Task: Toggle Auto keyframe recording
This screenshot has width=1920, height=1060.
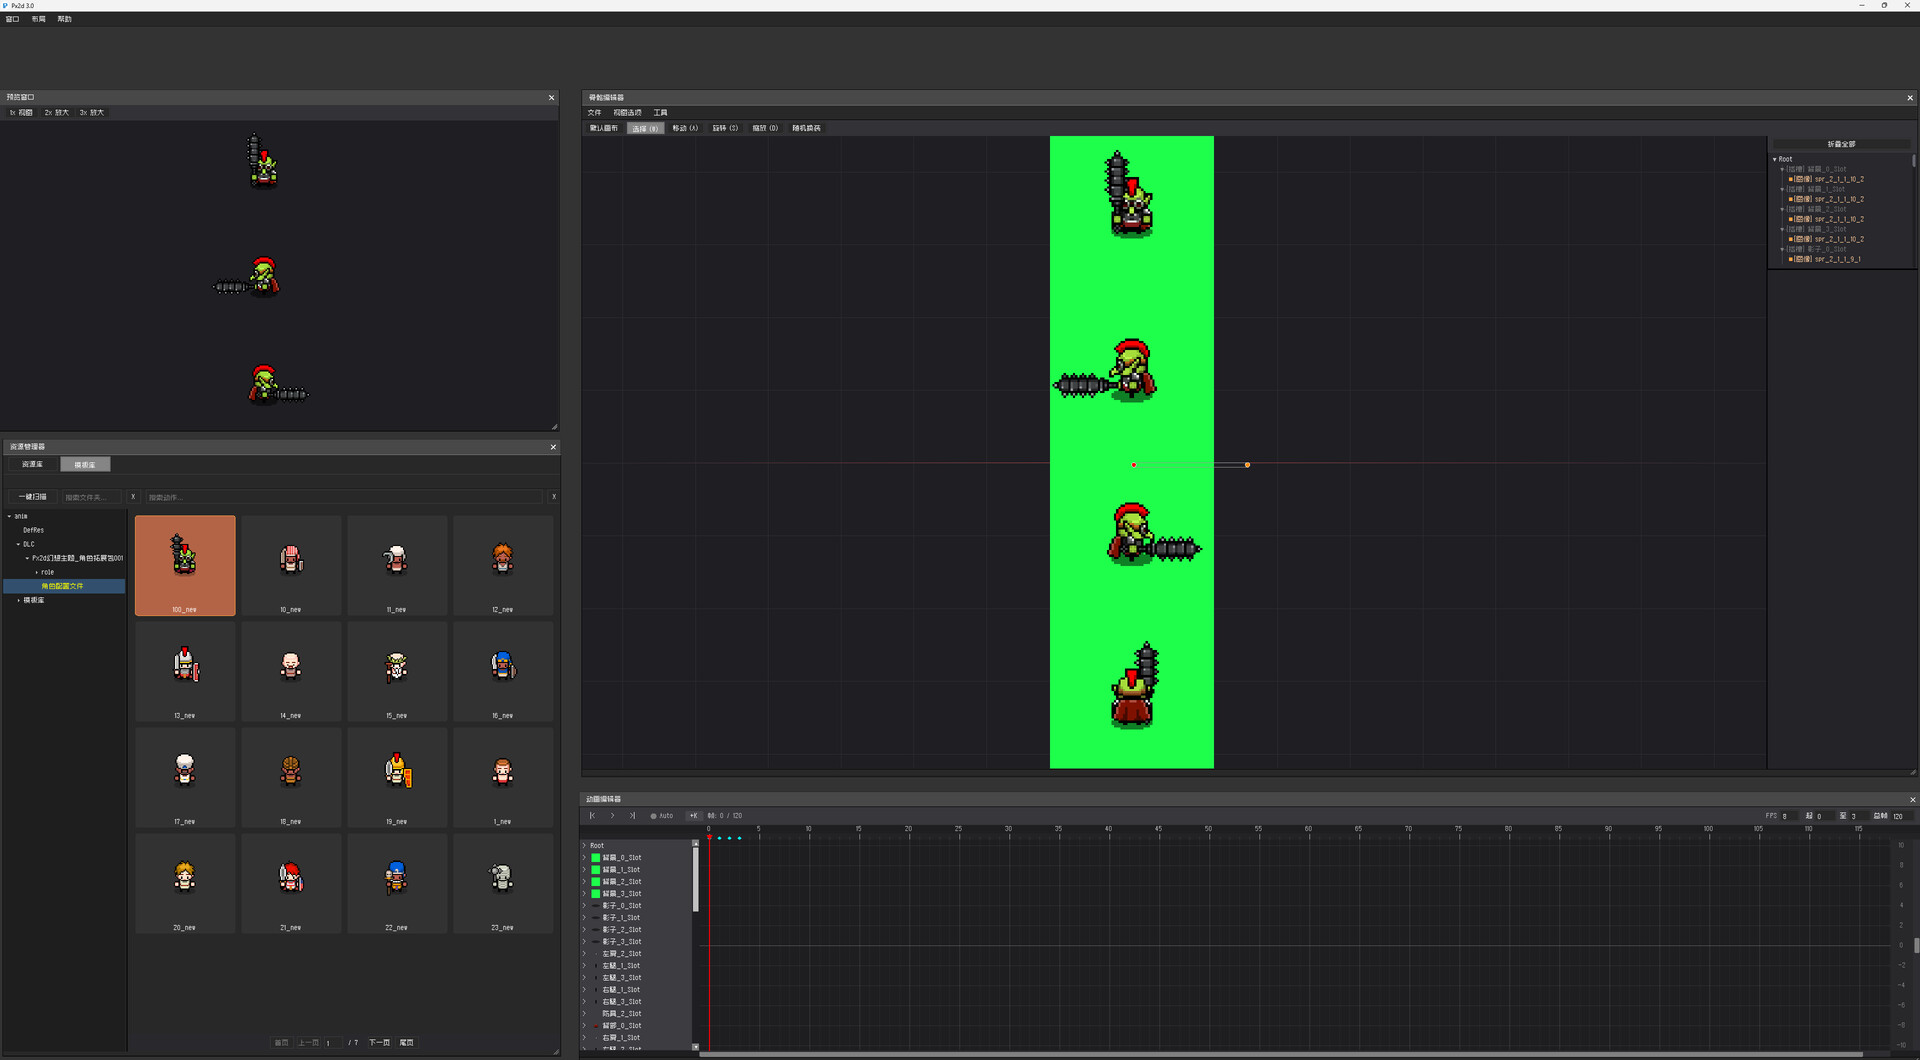Action: pyautogui.click(x=662, y=816)
